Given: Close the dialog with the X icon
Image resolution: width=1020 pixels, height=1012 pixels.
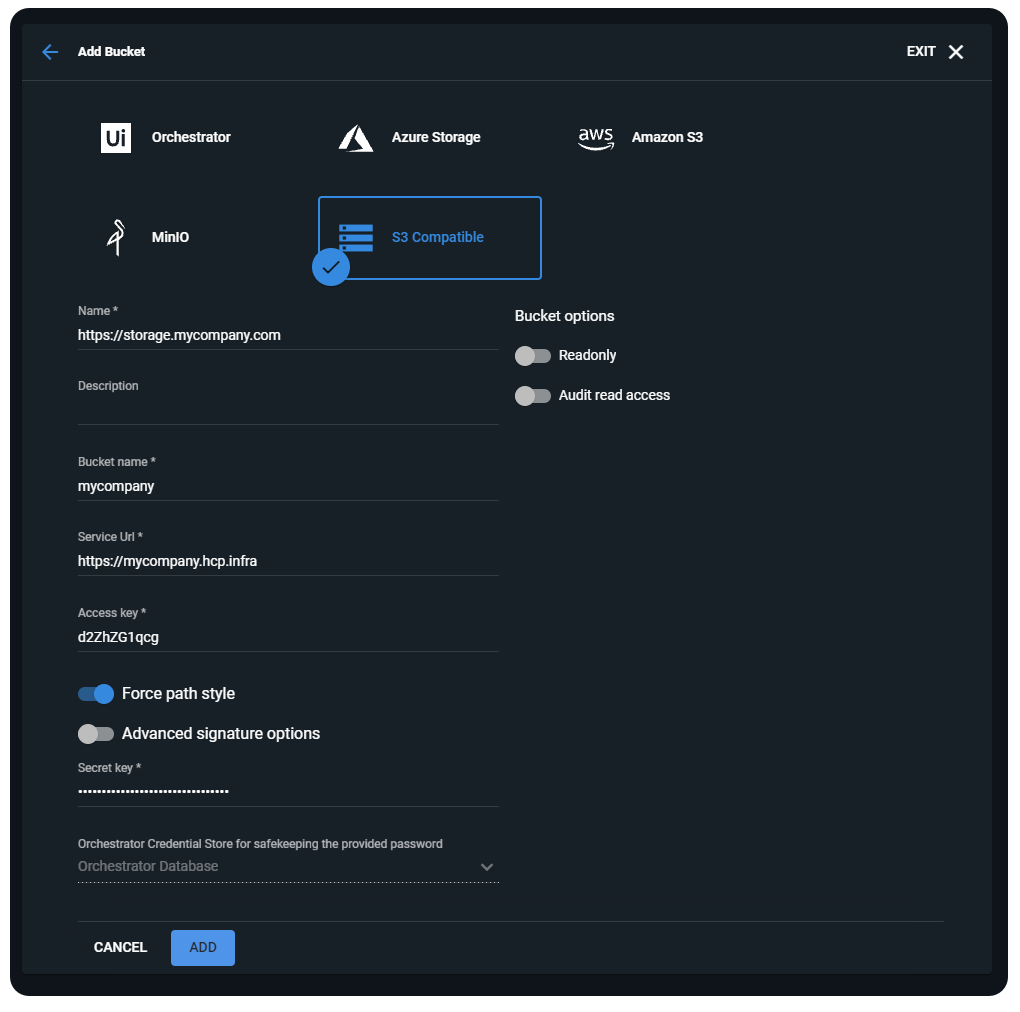Looking at the screenshot, I should 956,51.
